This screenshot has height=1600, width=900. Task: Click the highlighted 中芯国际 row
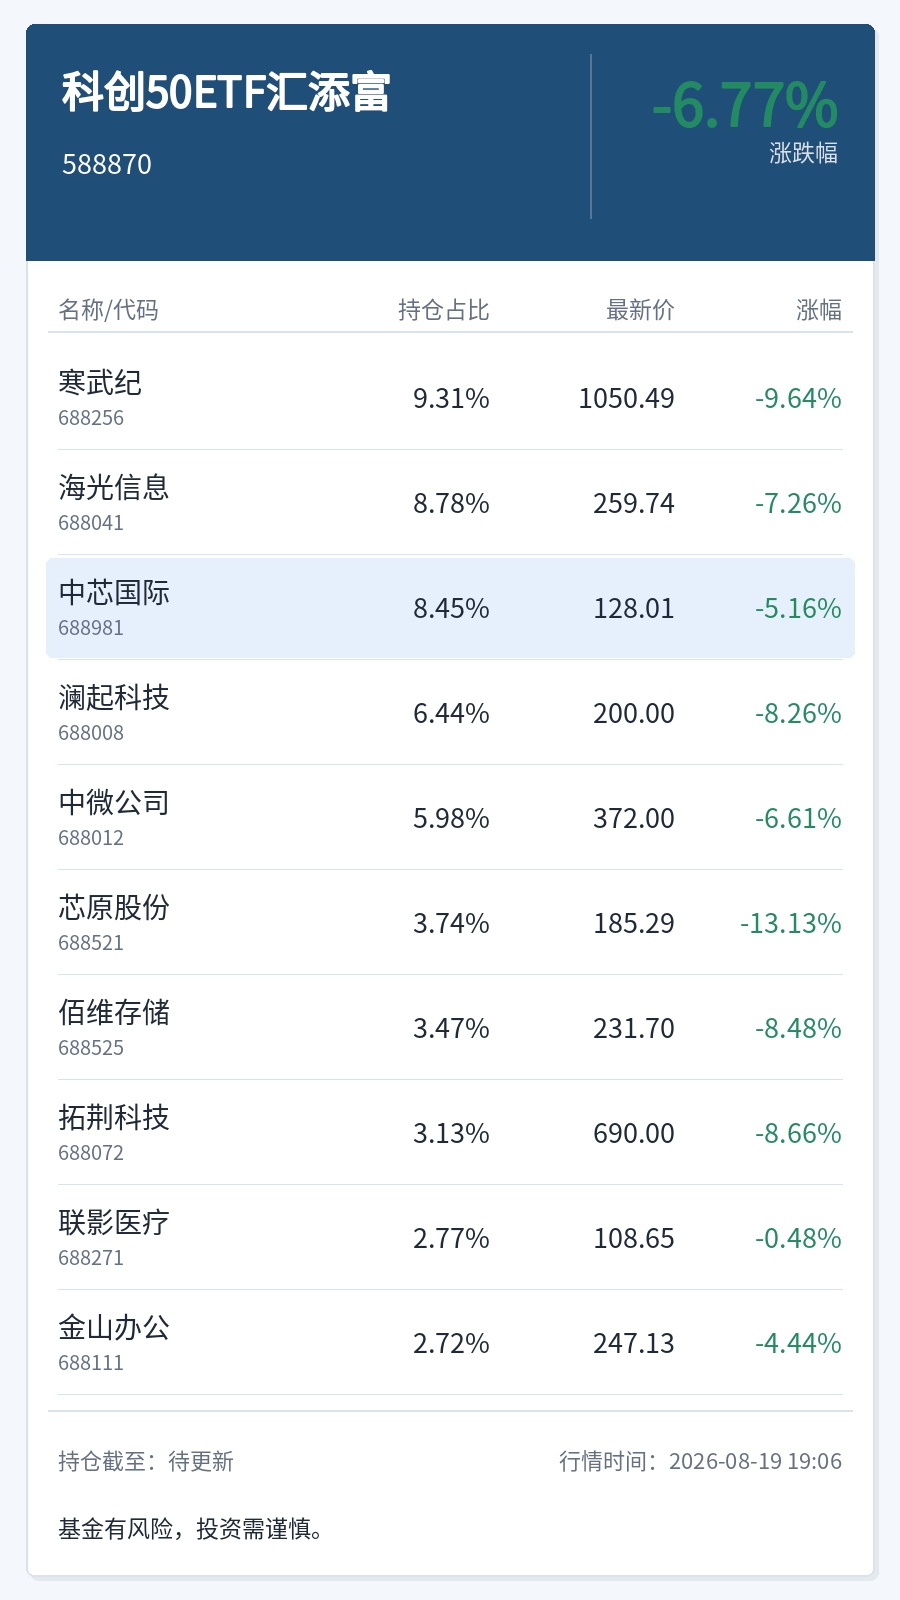450,608
